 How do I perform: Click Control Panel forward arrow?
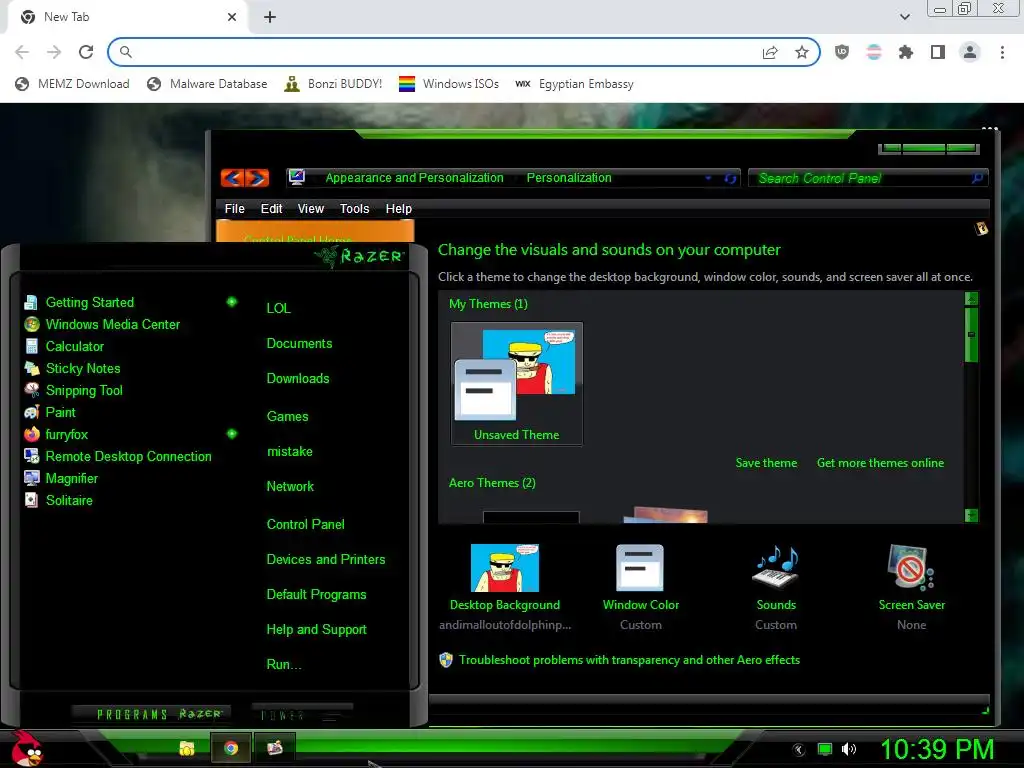pos(257,178)
